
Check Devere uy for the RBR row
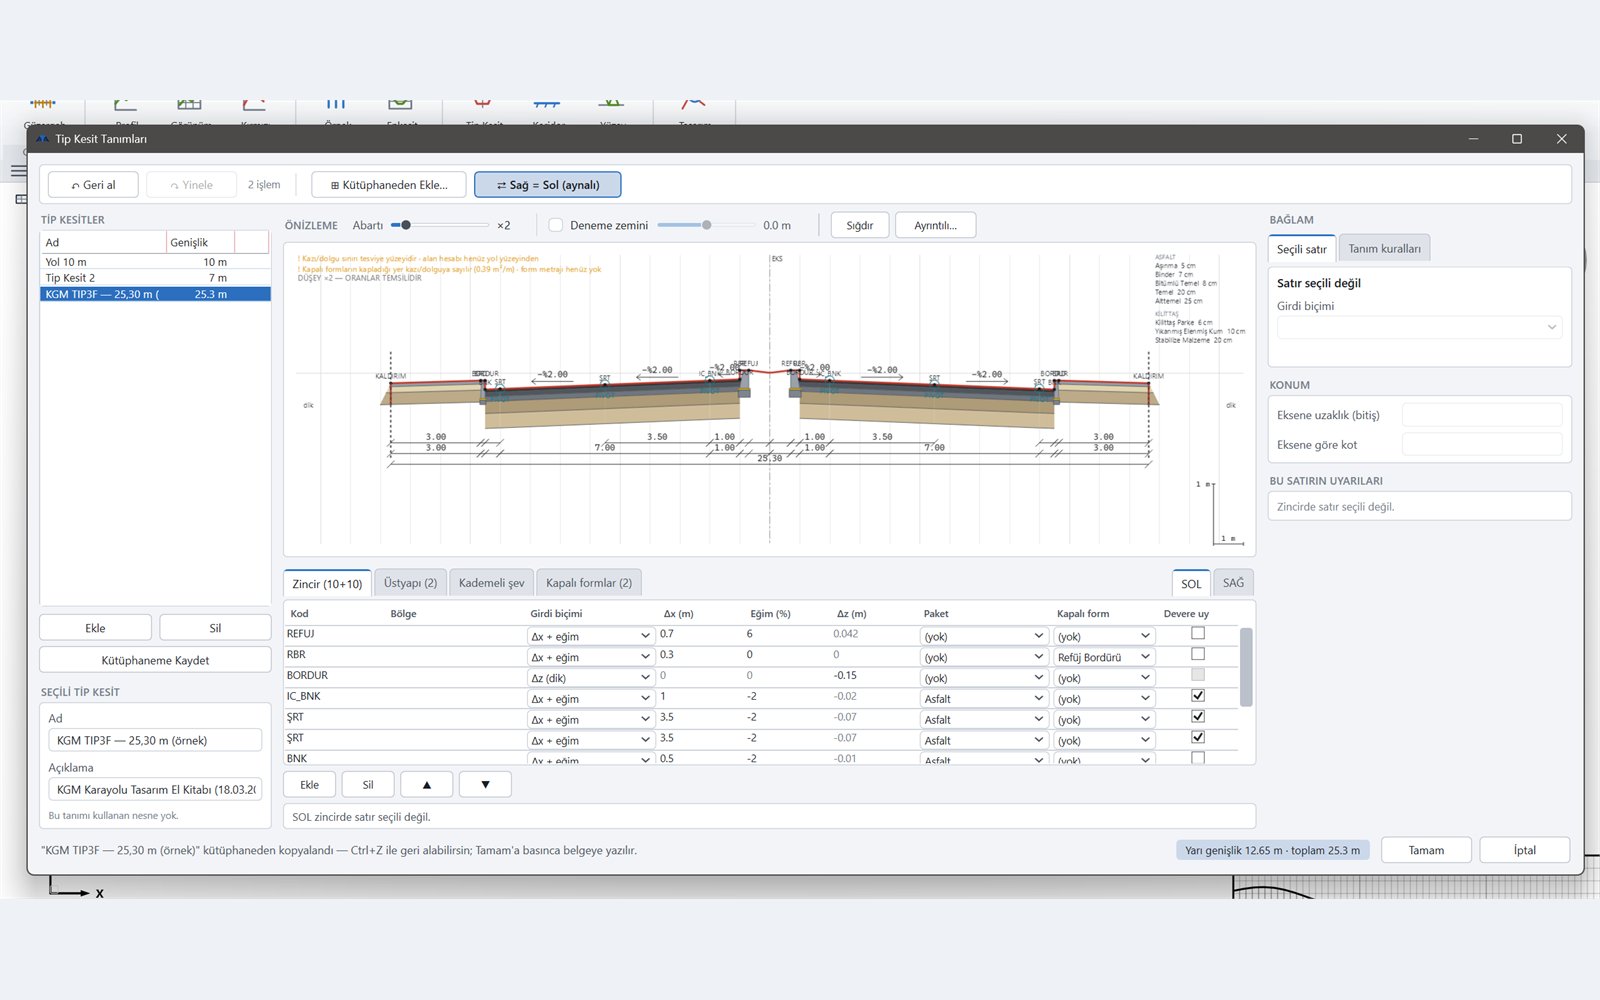pyautogui.click(x=1198, y=654)
